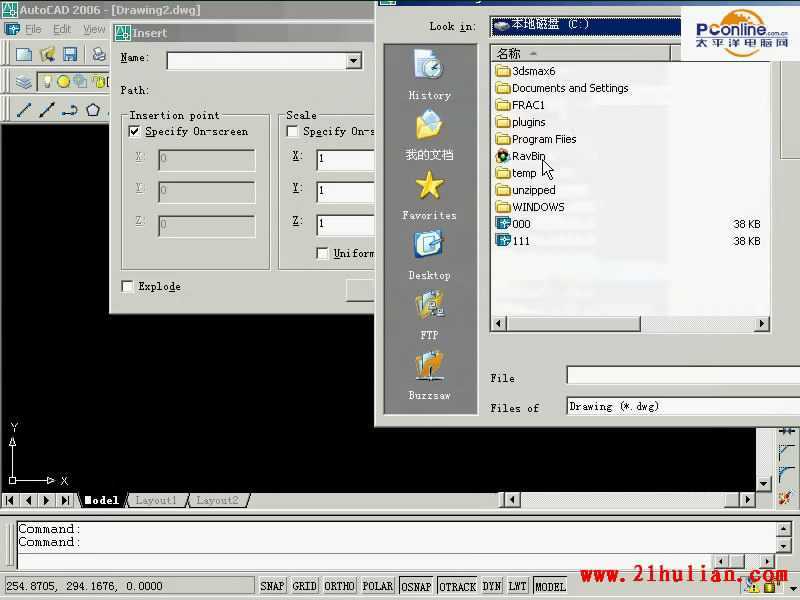Open History in the places sidebar
Screen dimensions: 800x600
[429, 75]
